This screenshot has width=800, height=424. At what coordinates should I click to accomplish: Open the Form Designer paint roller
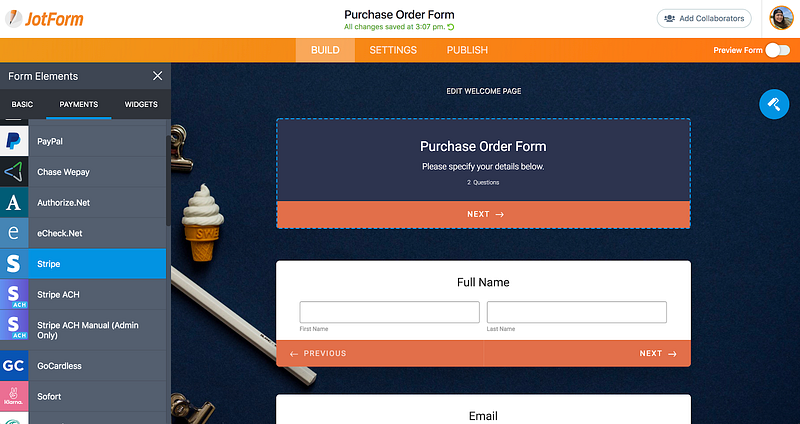[x=774, y=104]
